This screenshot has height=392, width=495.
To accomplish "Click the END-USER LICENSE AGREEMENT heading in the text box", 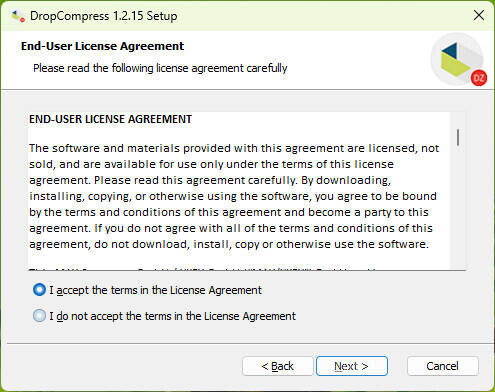I will click(110, 119).
